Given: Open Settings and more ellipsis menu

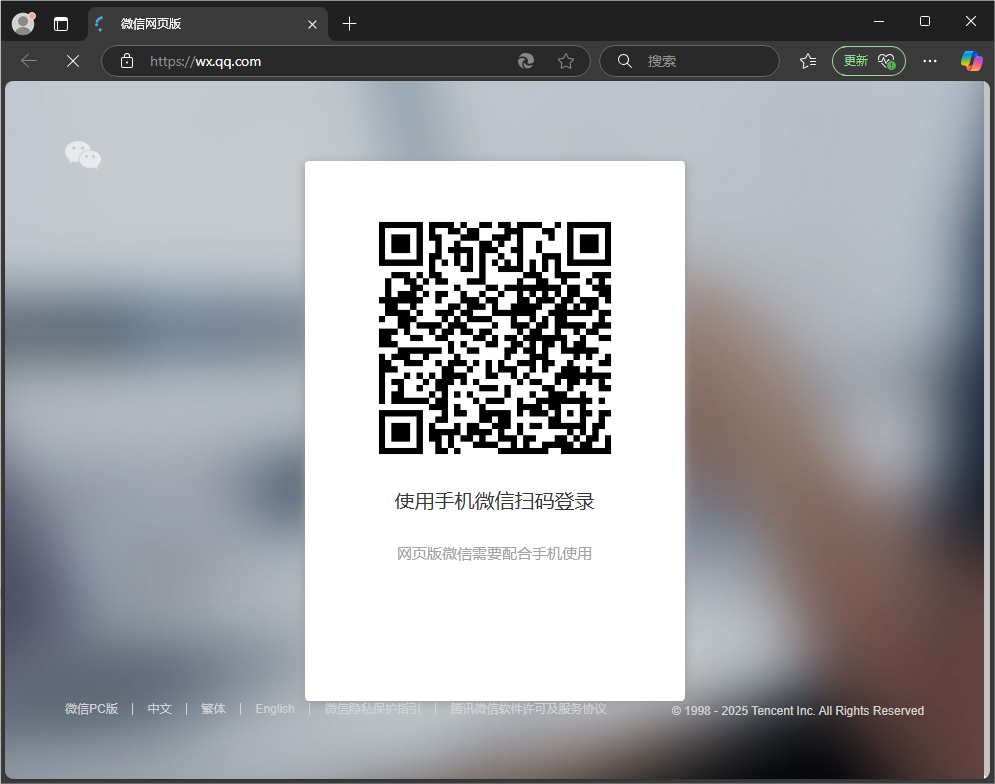Looking at the screenshot, I should [930, 61].
